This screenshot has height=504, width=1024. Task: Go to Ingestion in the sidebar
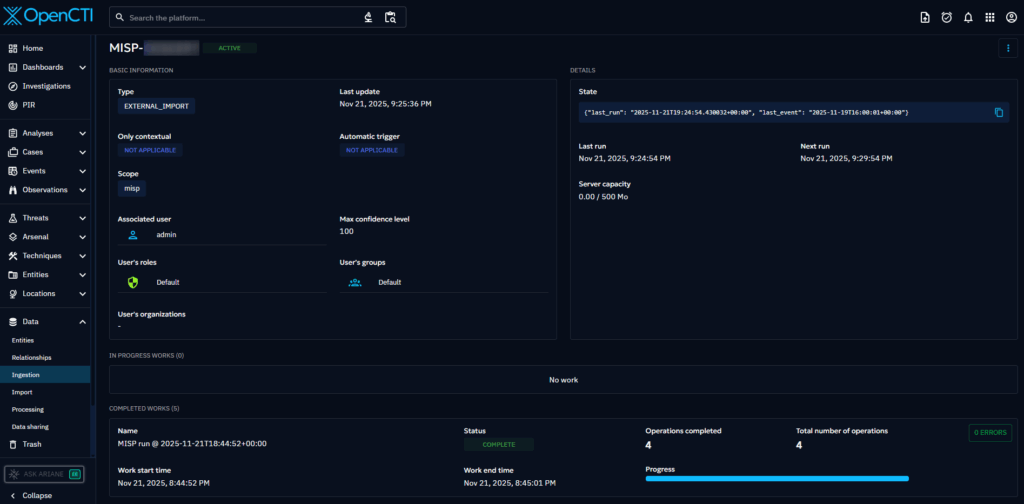point(26,374)
